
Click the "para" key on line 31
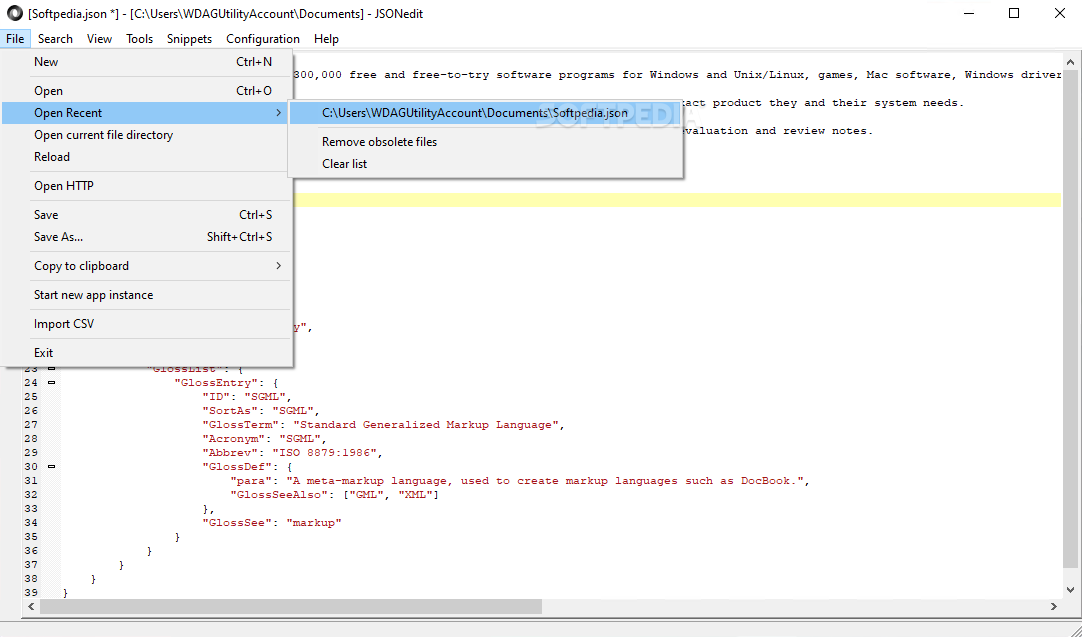[250, 480]
